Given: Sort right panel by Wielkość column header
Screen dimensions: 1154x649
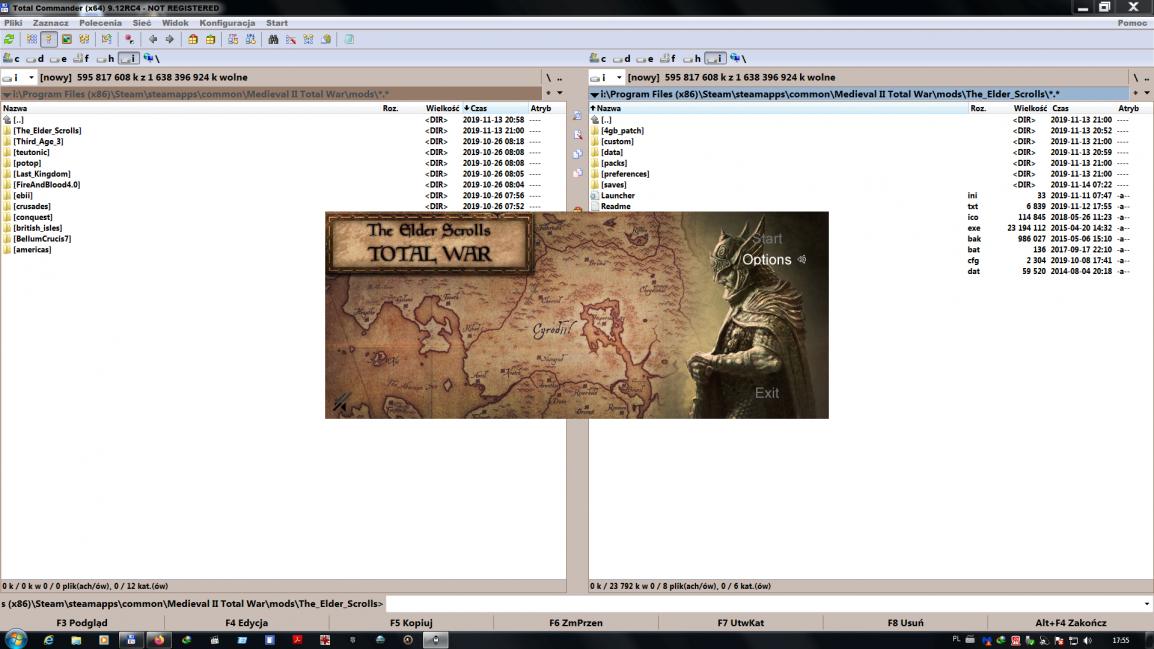Looking at the screenshot, I should pos(1029,108).
